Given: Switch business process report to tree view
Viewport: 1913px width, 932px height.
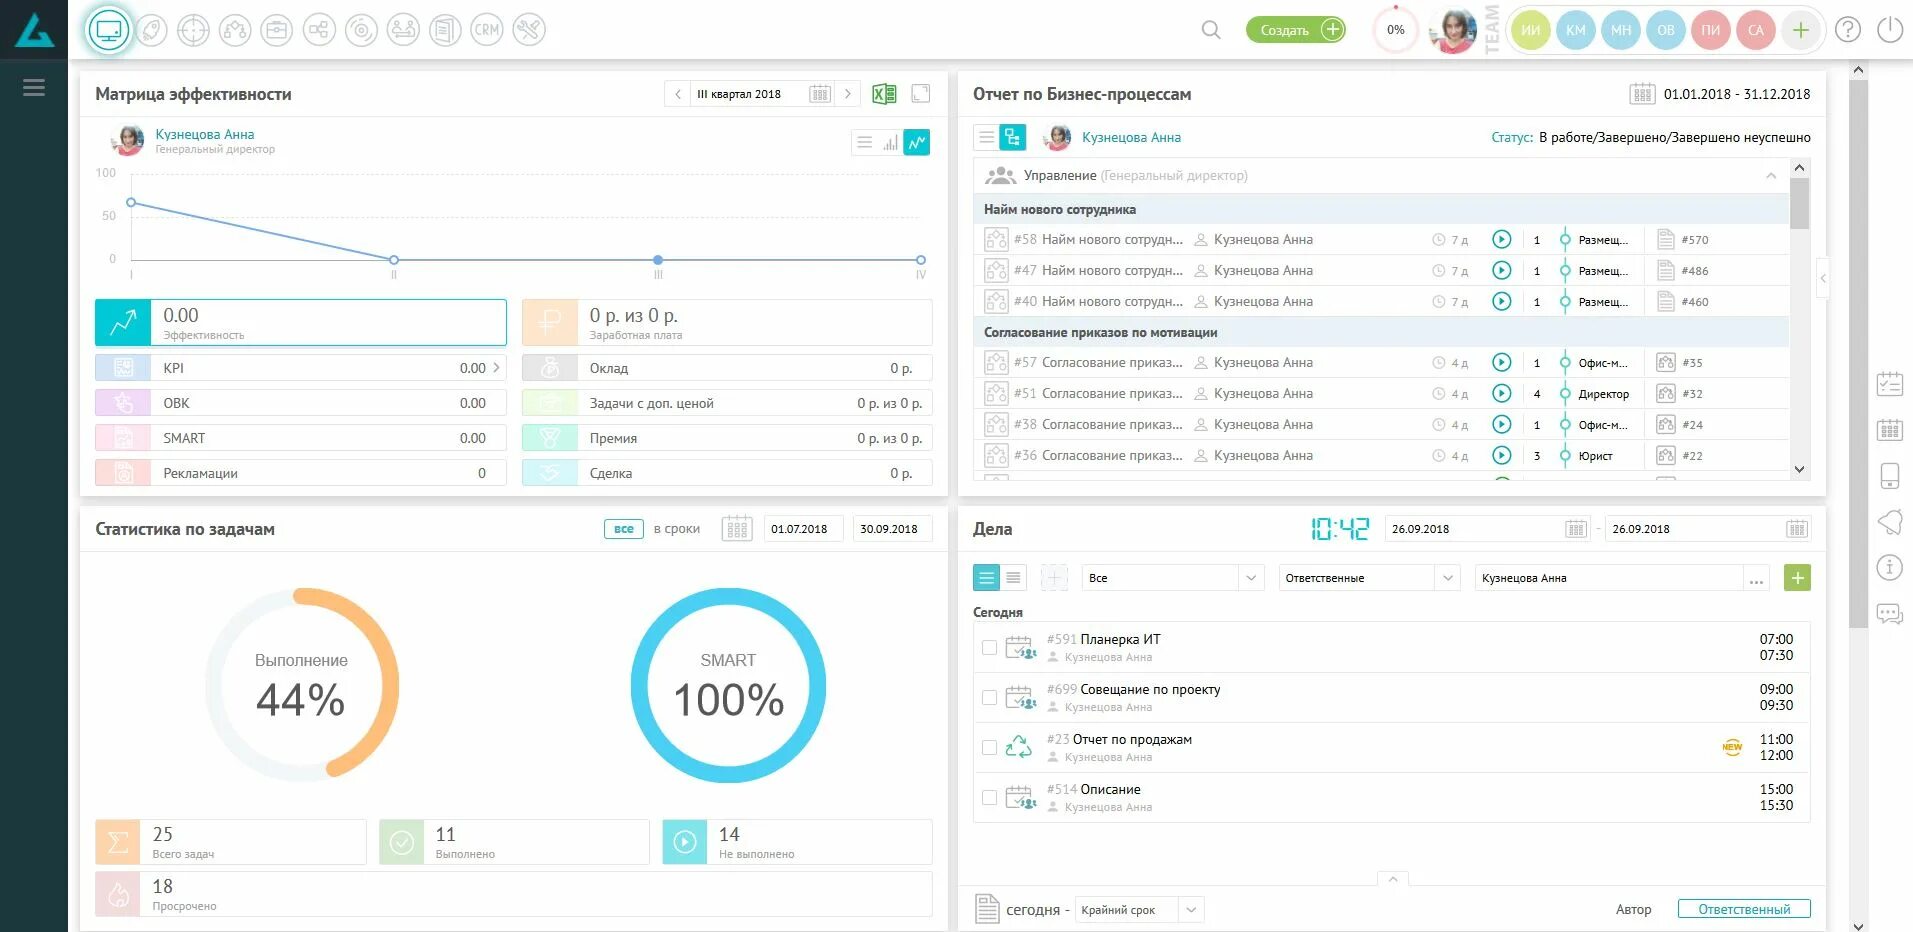Looking at the screenshot, I should coord(1013,137).
